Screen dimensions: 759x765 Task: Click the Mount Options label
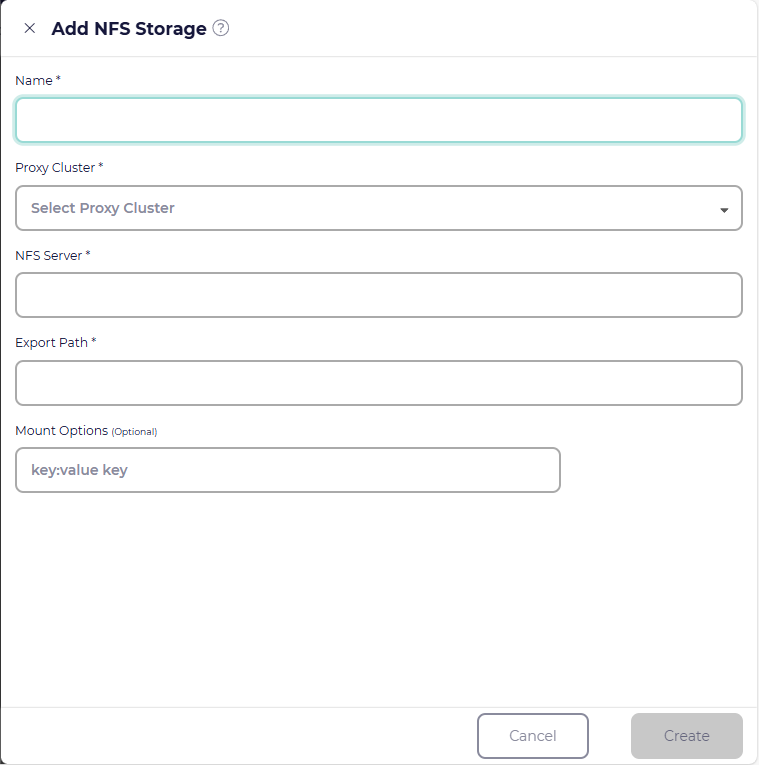61,430
